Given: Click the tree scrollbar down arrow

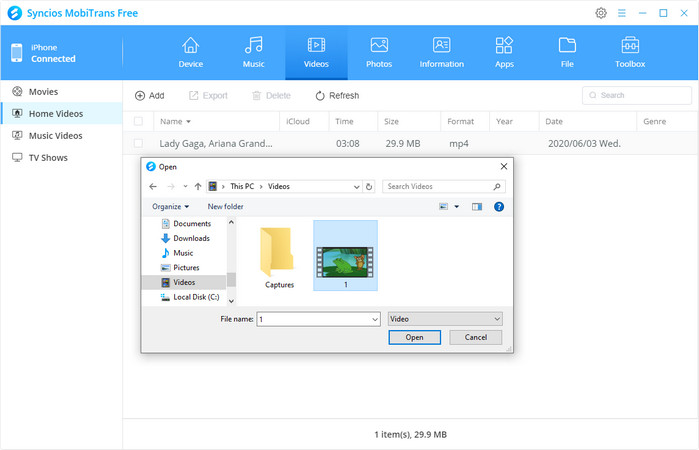Looking at the screenshot, I should click(231, 301).
